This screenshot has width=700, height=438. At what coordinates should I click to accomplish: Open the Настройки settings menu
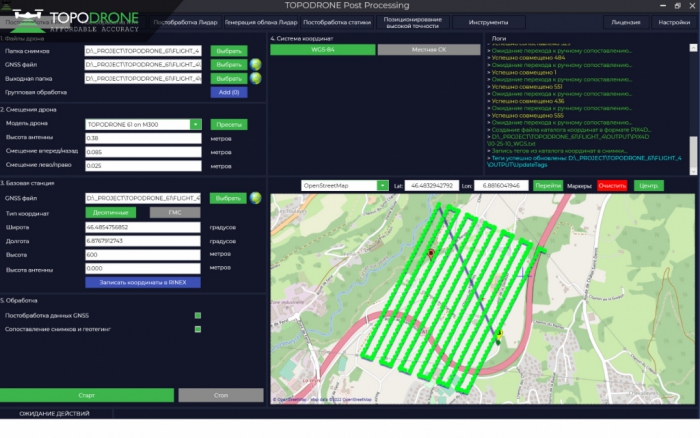coord(674,21)
